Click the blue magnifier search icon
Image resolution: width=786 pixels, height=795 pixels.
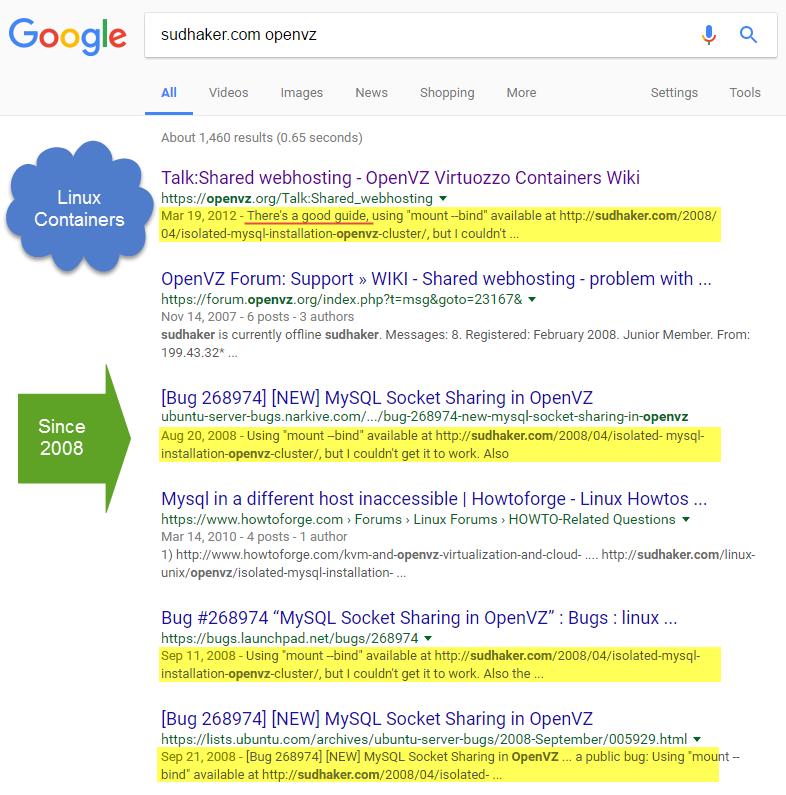[x=748, y=35]
